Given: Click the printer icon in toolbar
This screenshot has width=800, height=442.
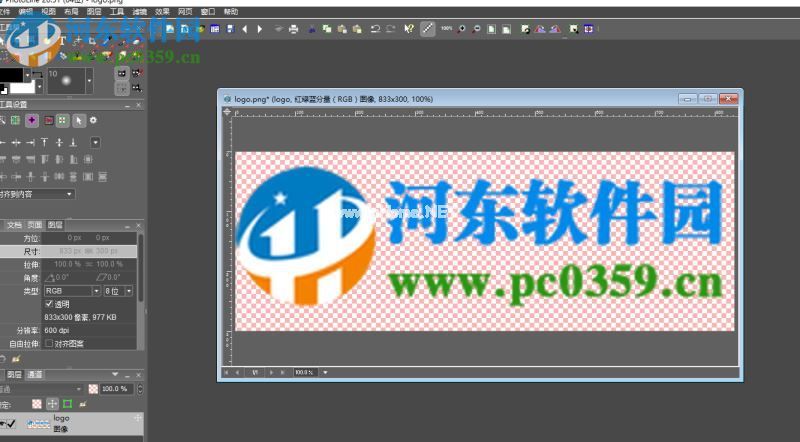Looking at the screenshot, I should [x=293, y=29].
